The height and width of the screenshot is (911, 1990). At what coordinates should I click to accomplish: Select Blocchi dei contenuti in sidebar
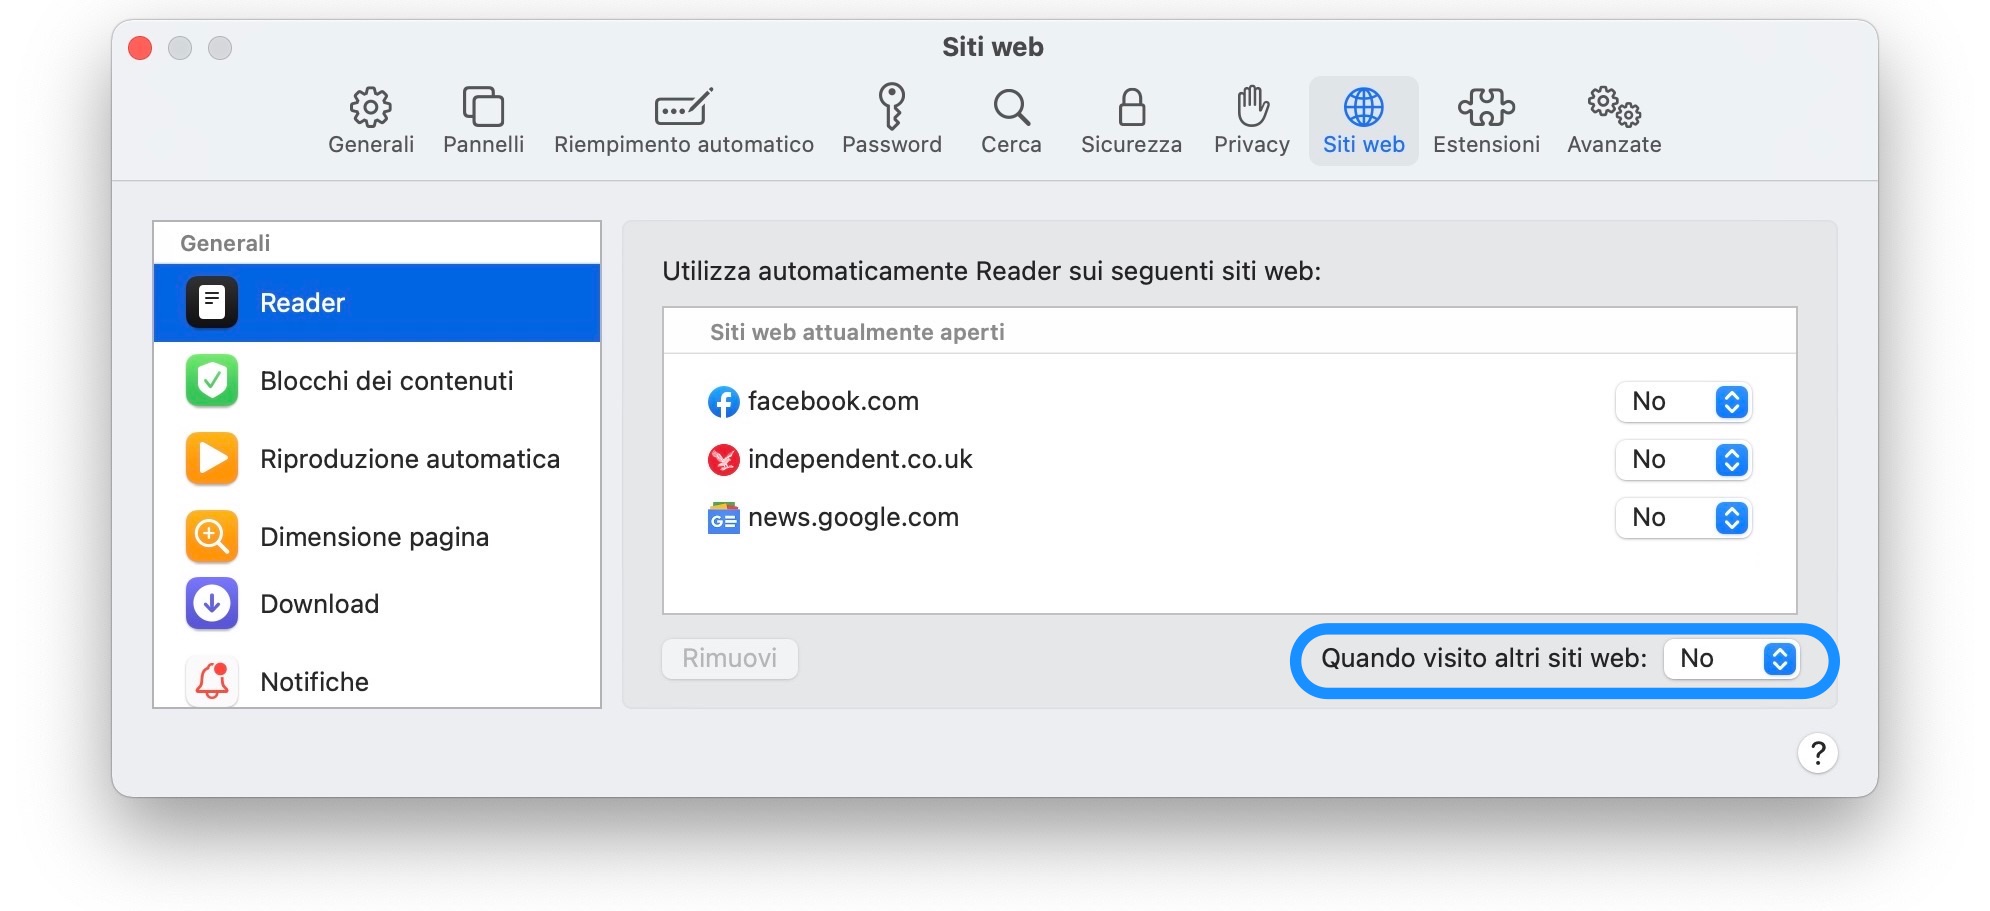pos(387,381)
